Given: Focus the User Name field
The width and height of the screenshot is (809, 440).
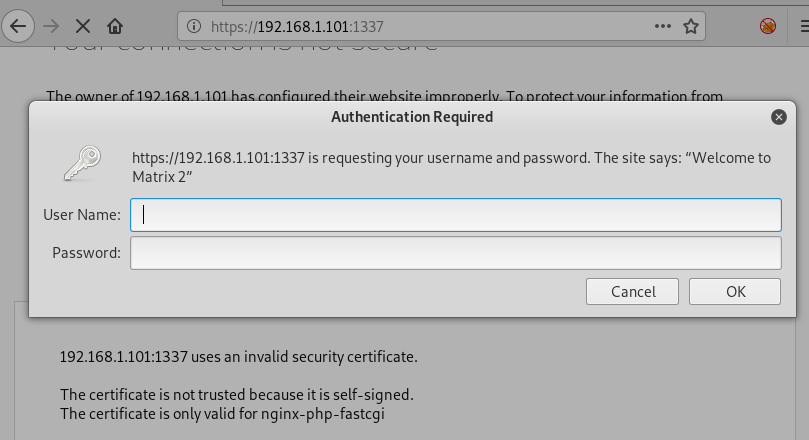Looking at the screenshot, I should point(455,214).
